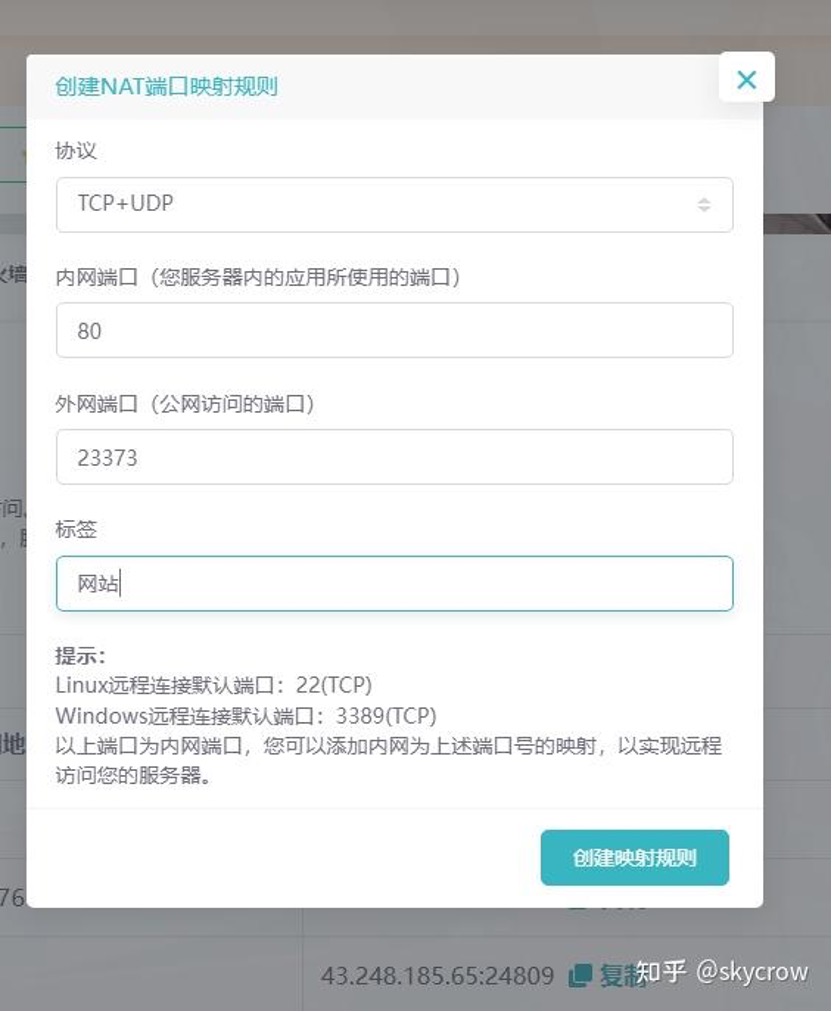Click the 内网端口 label above the 80 field

[258, 278]
